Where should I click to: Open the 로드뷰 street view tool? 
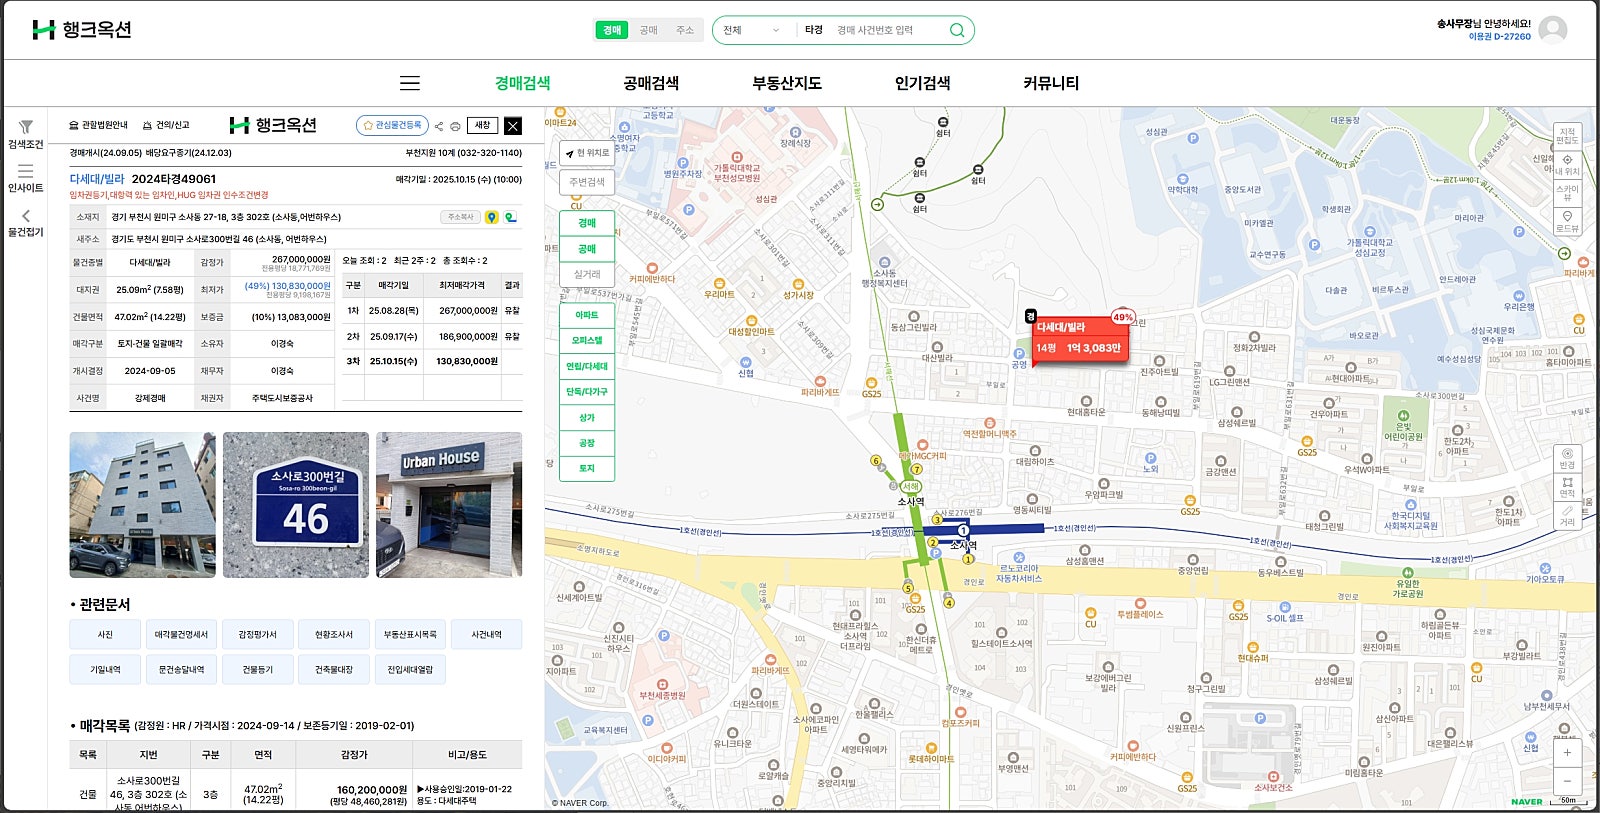1567,221
